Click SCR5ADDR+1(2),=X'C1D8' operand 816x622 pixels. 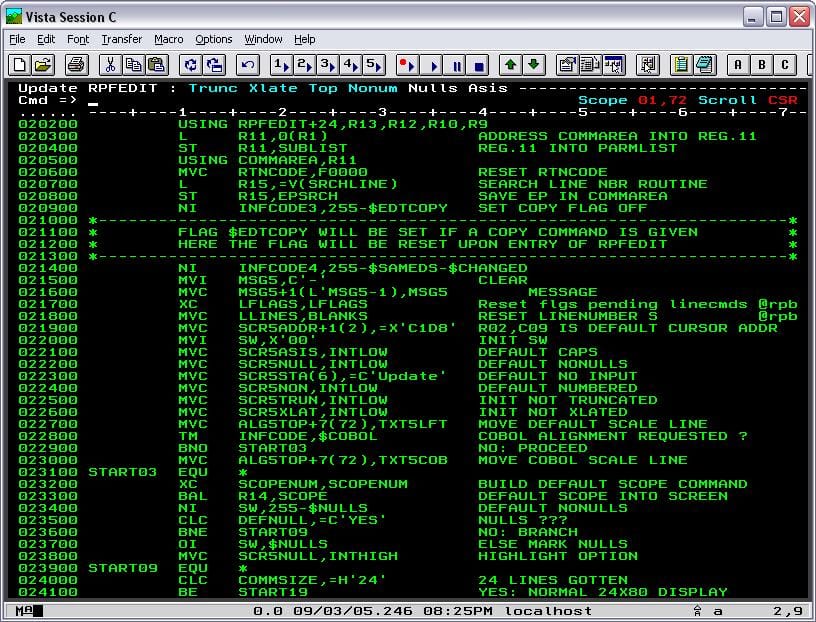click(x=347, y=328)
